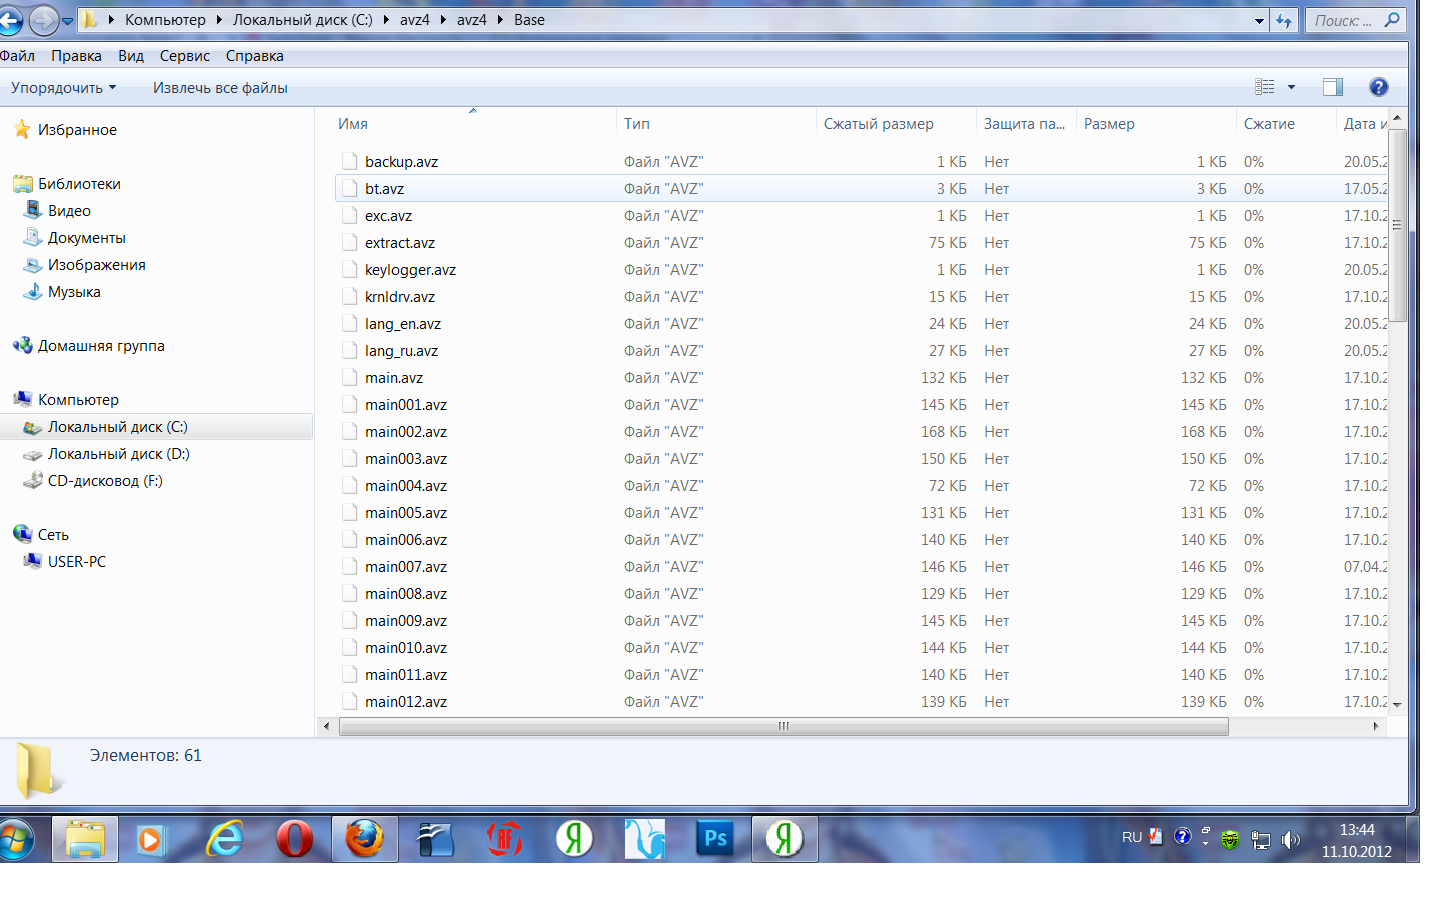Go back with the Explorer Back arrow

pos(10,20)
